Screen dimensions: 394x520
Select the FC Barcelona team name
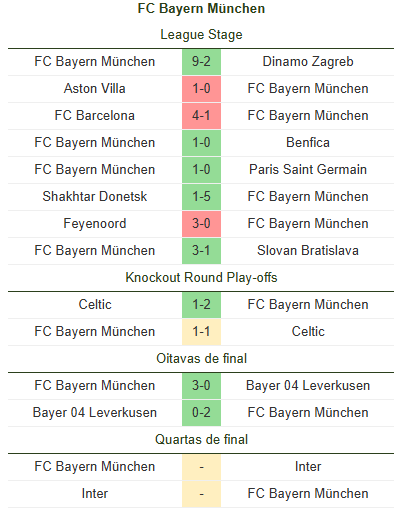point(95,116)
